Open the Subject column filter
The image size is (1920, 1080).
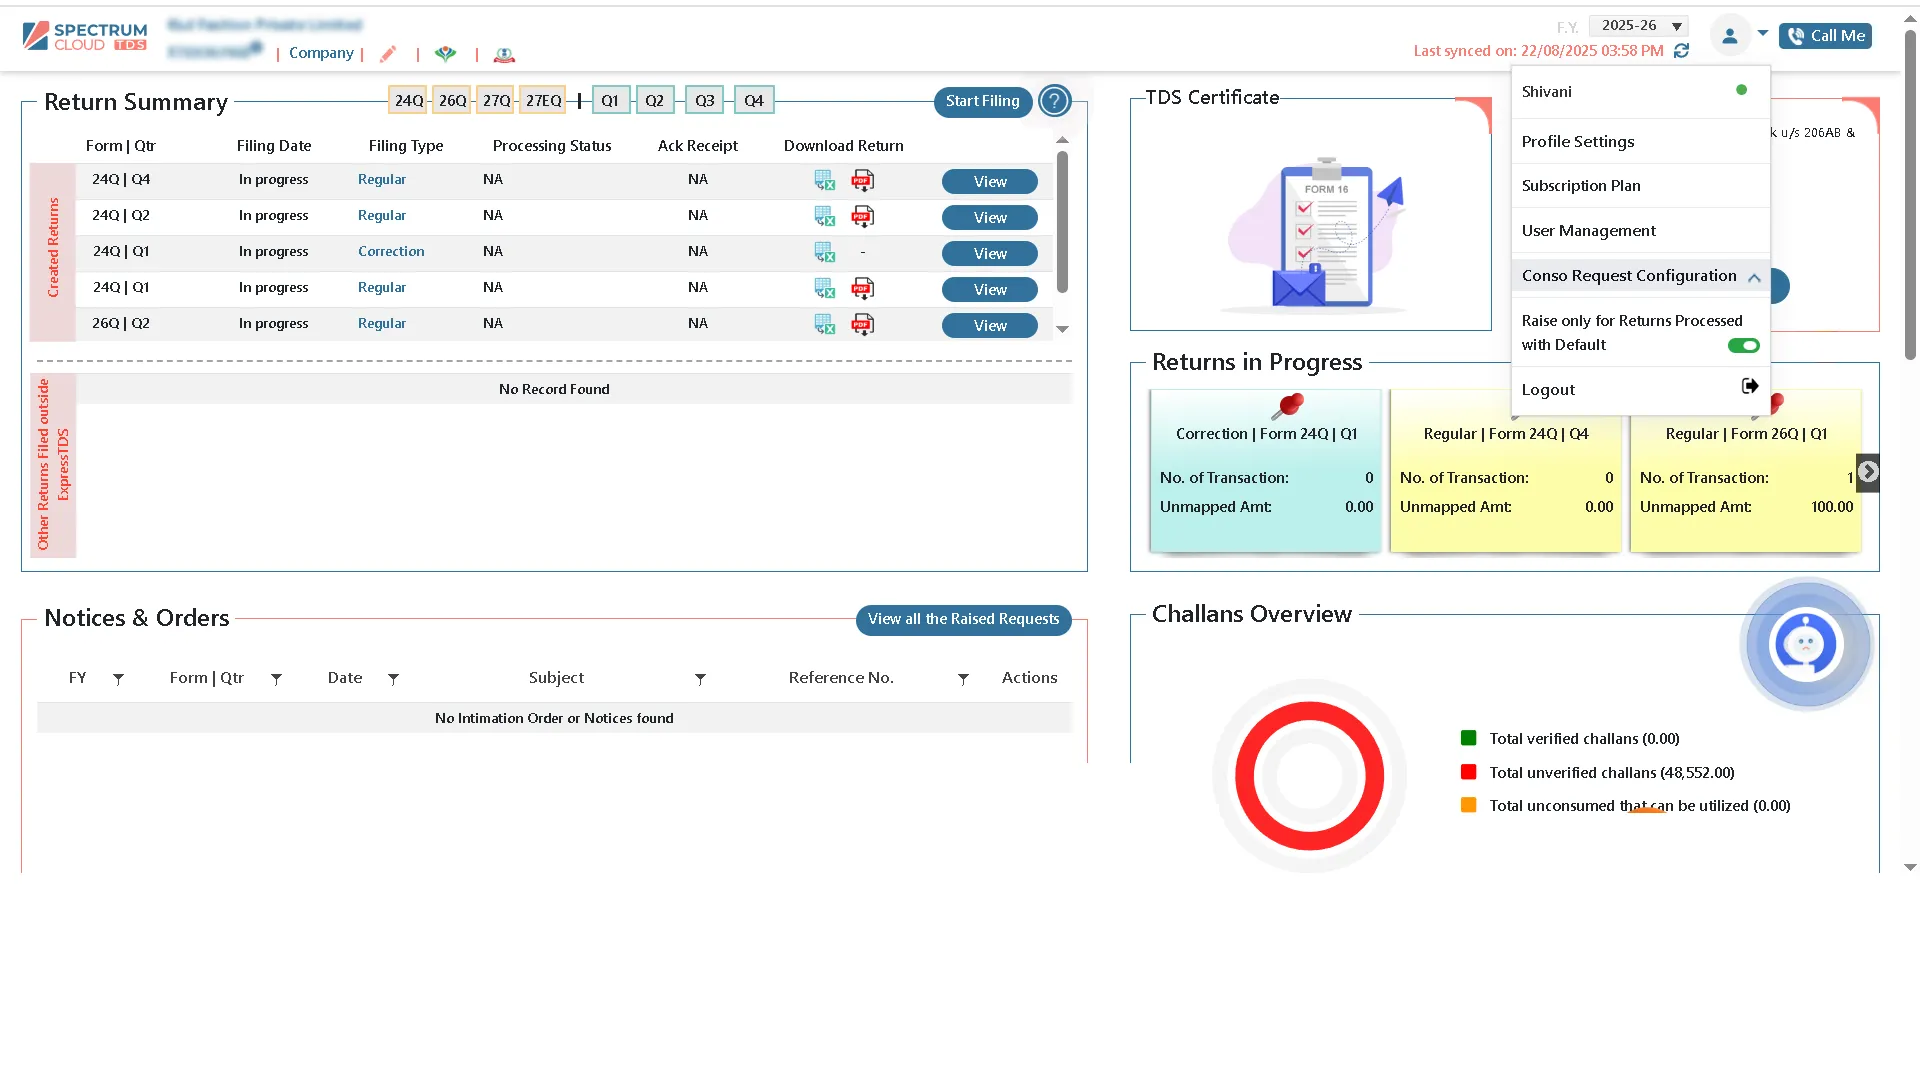pos(700,679)
